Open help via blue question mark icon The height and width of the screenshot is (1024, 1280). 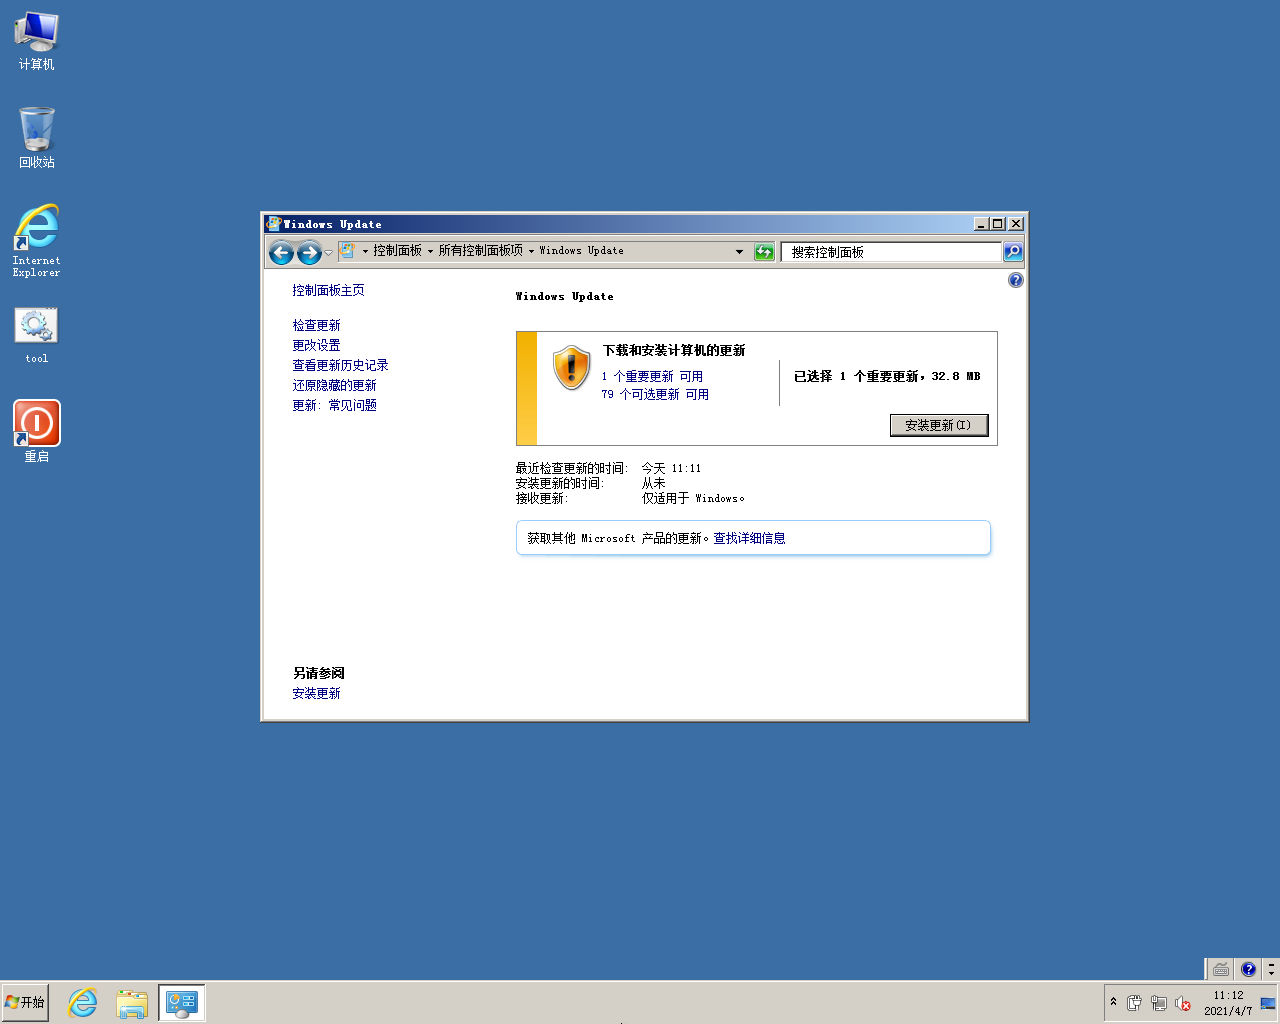(x=1016, y=280)
